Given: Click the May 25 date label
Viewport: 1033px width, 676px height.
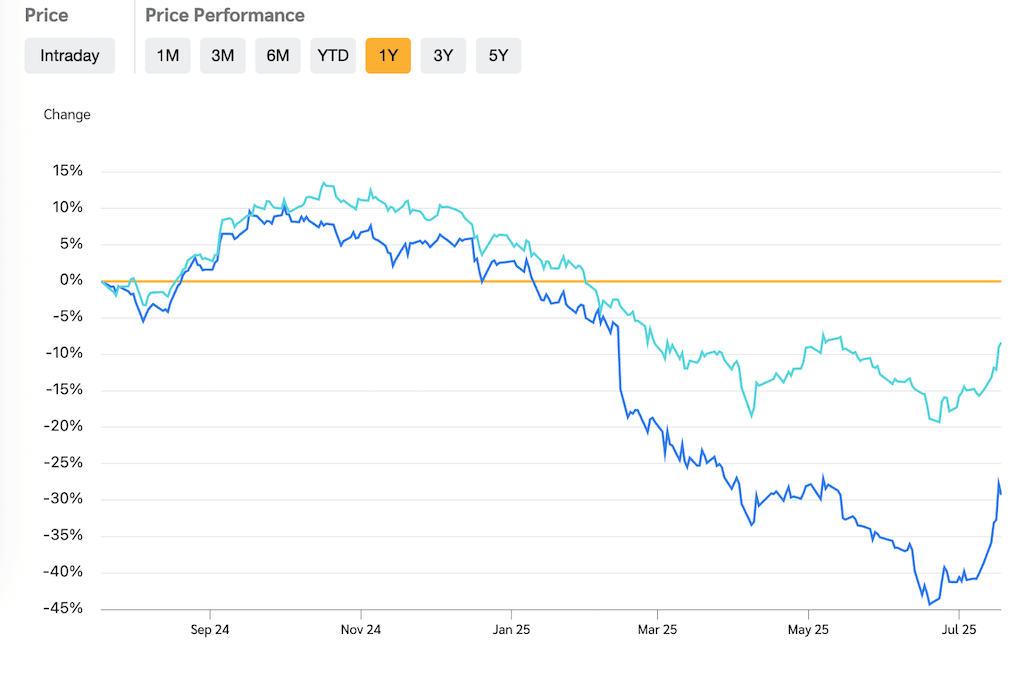Looking at the screenshot, I should pyautogui.click(x=808, y=630).
